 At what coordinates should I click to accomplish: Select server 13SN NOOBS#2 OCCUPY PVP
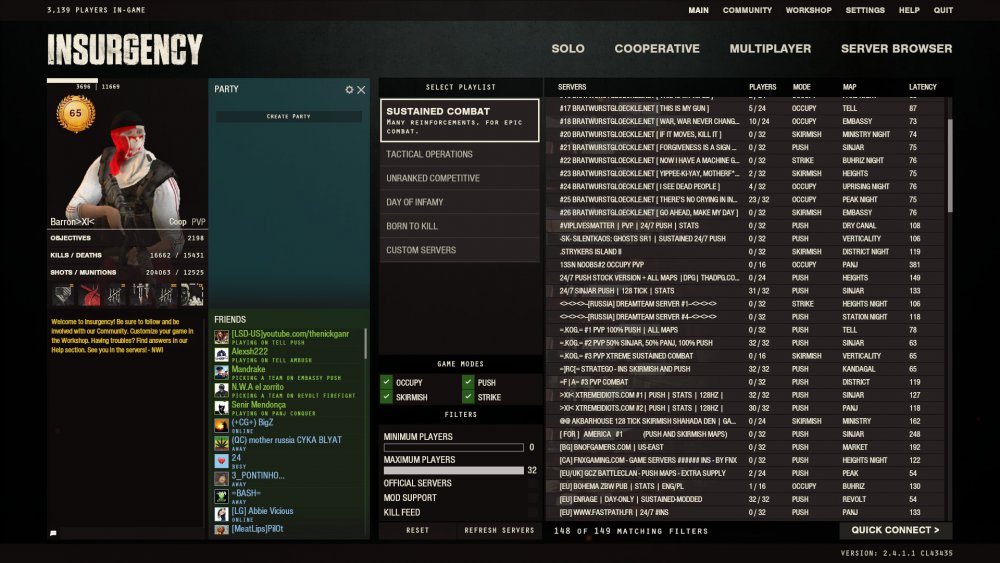745,265
